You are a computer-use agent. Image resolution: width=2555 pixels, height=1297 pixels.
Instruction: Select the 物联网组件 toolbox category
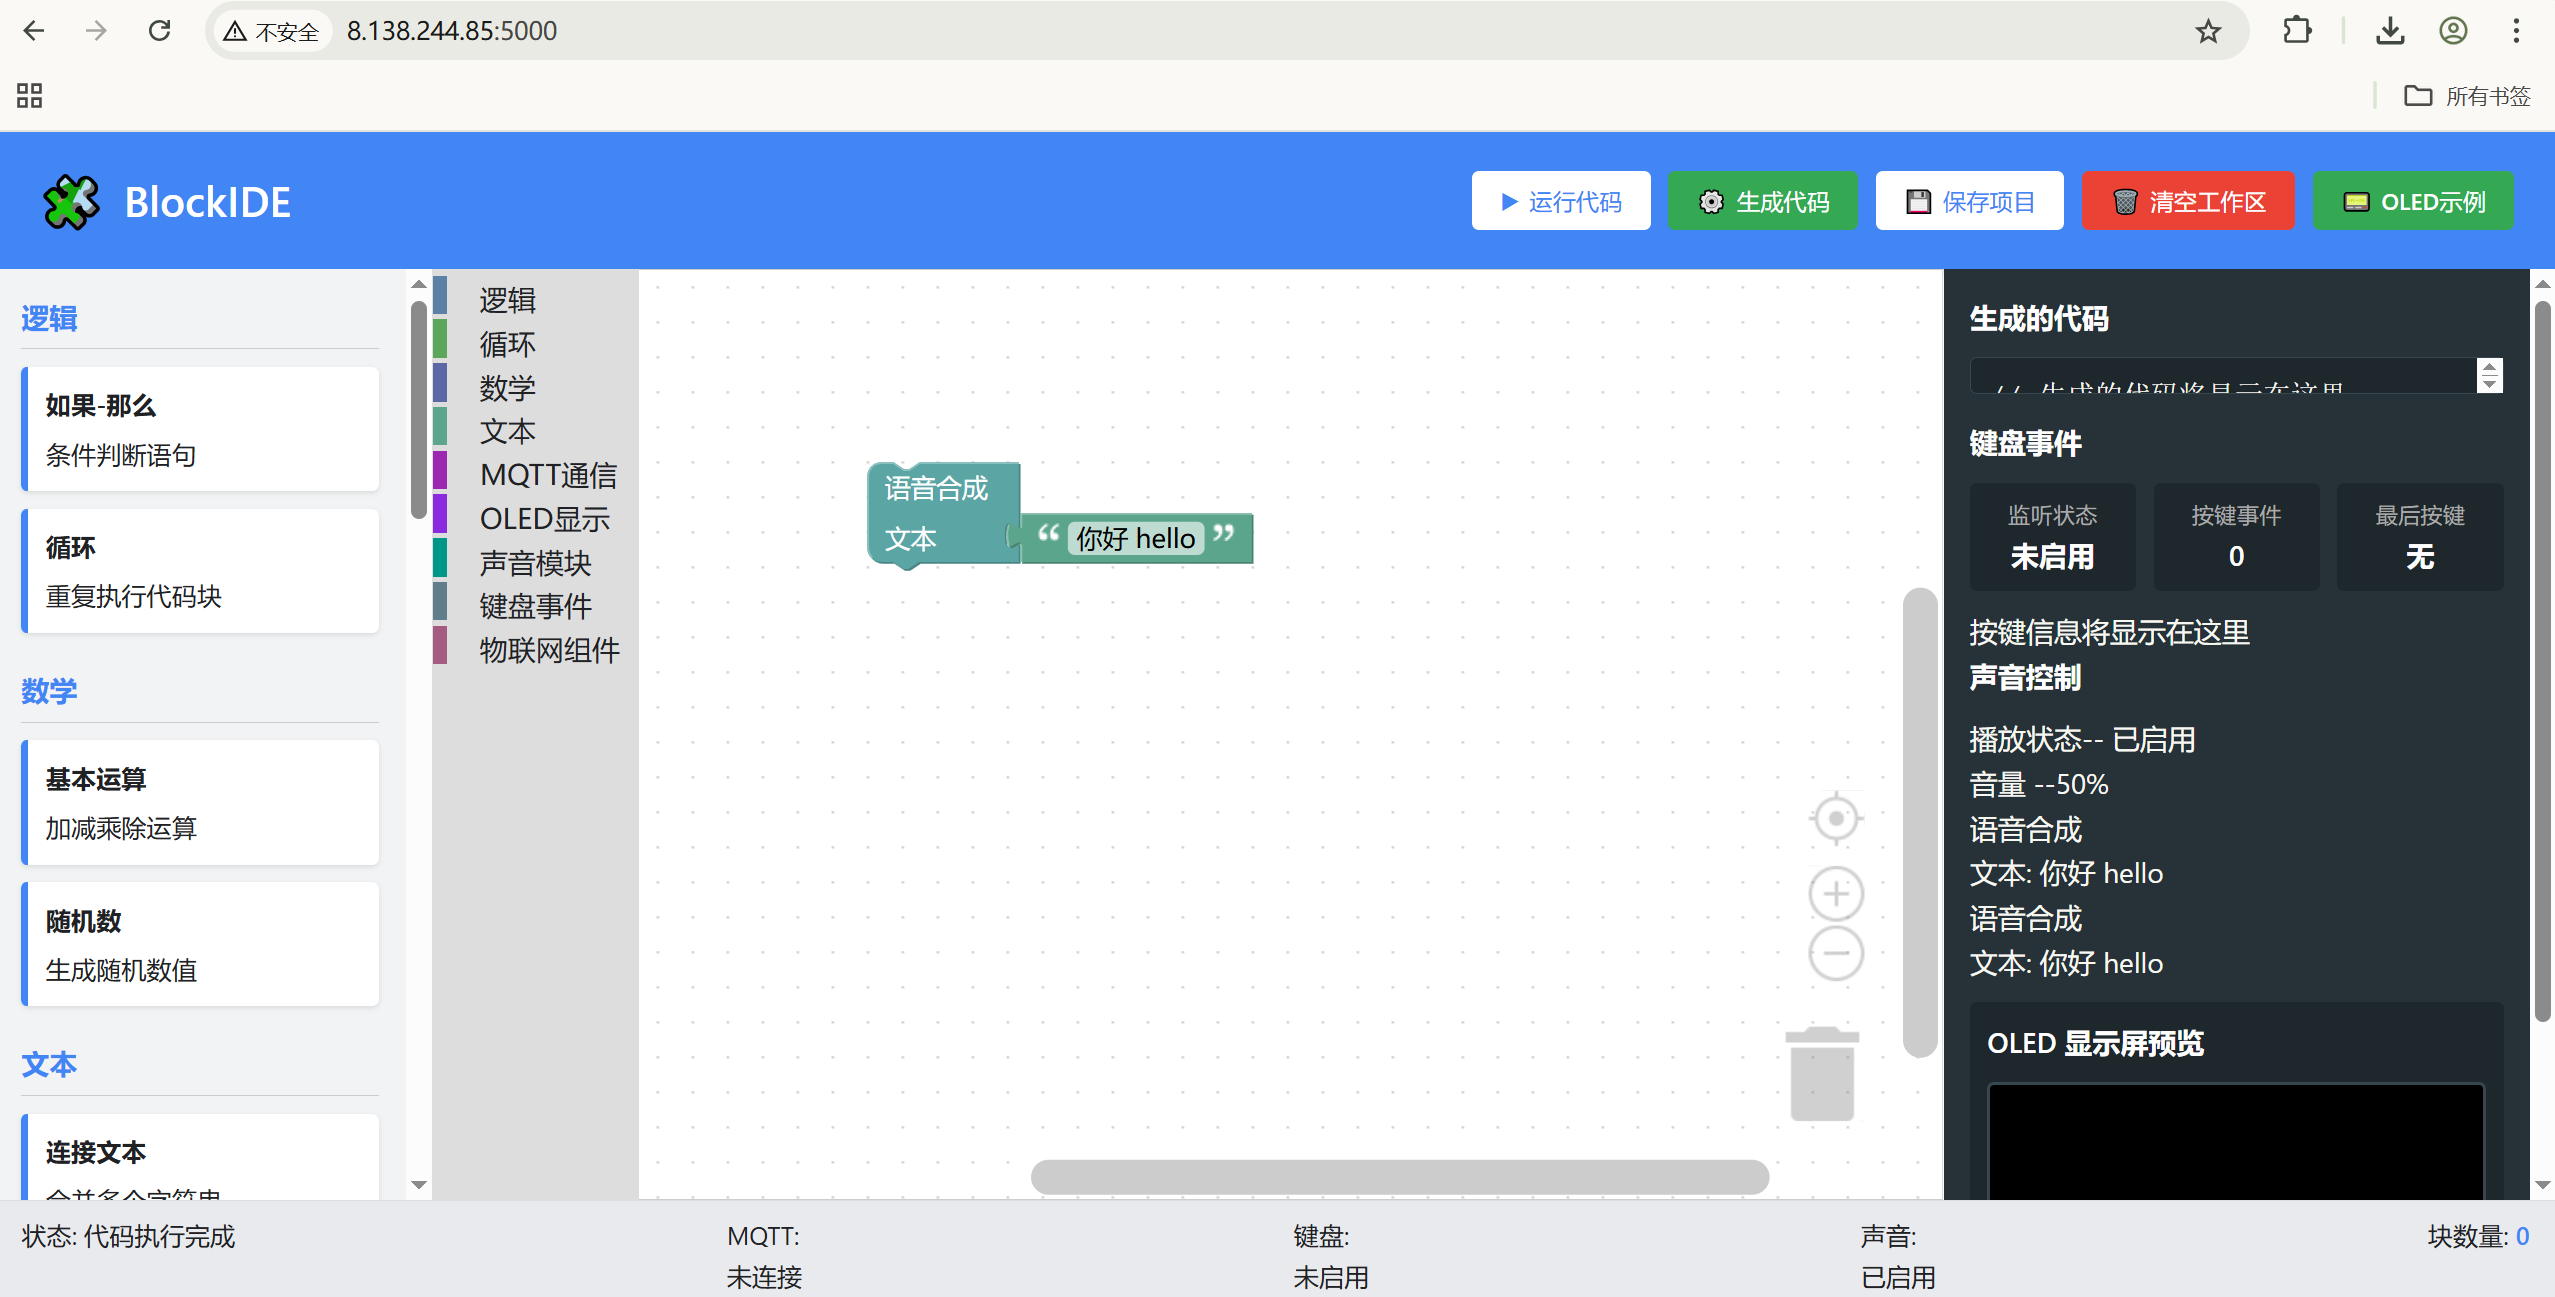pos(549,650)
